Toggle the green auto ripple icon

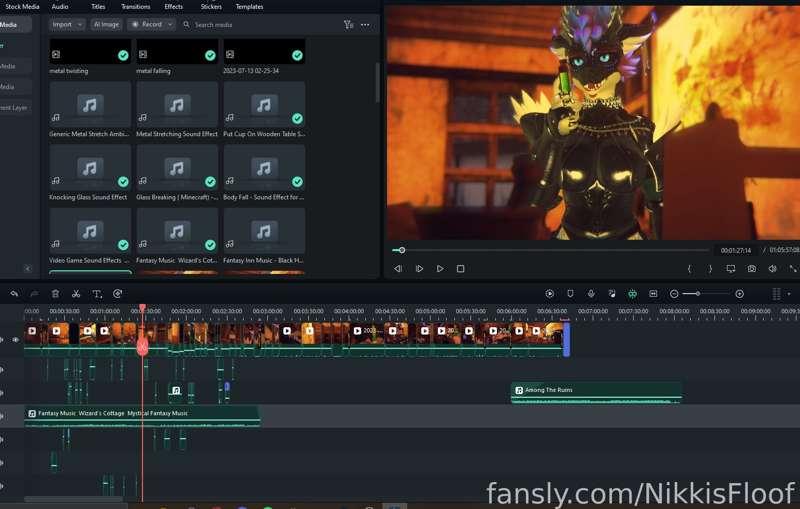[x=632, y=294]
